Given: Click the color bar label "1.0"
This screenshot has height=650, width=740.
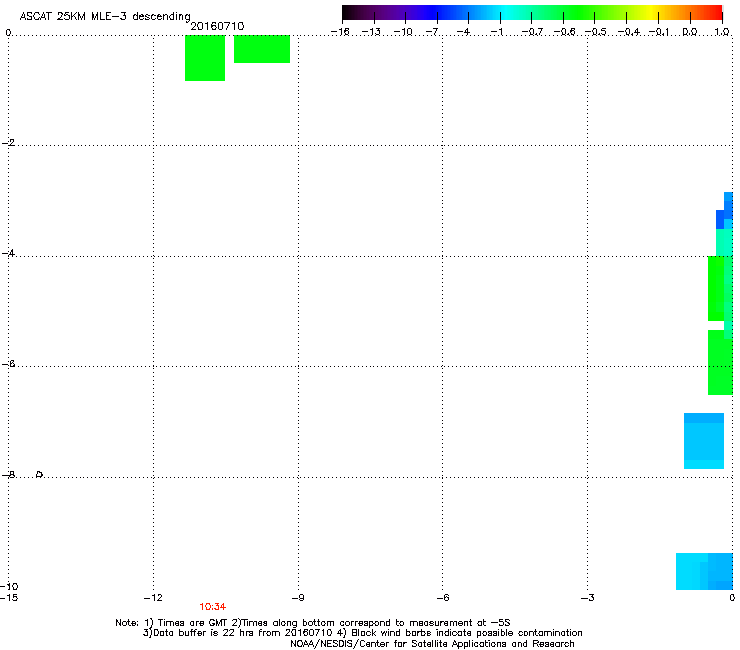Looking at the screenshot, I should [722, 32].
